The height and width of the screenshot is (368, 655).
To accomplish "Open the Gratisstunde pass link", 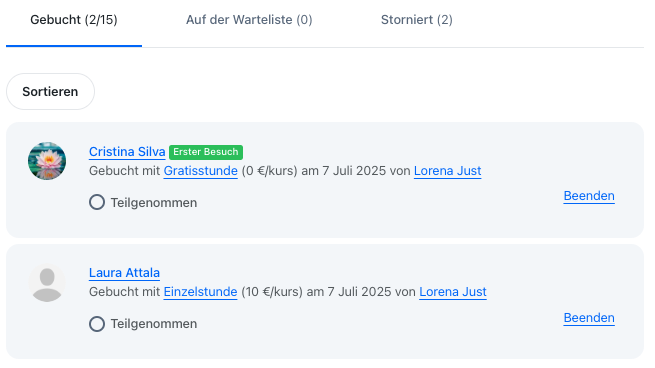I will click(201, 171).
